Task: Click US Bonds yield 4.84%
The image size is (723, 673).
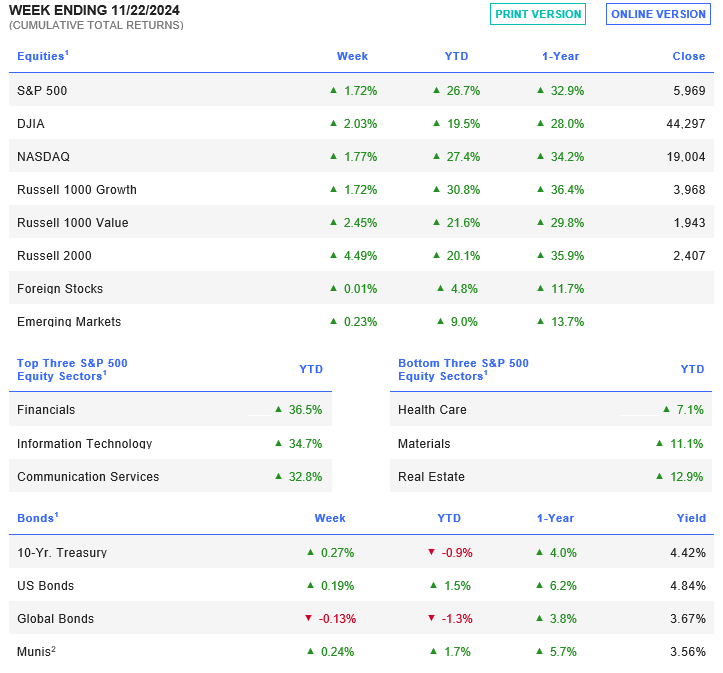Action: (x=687, y=586)
